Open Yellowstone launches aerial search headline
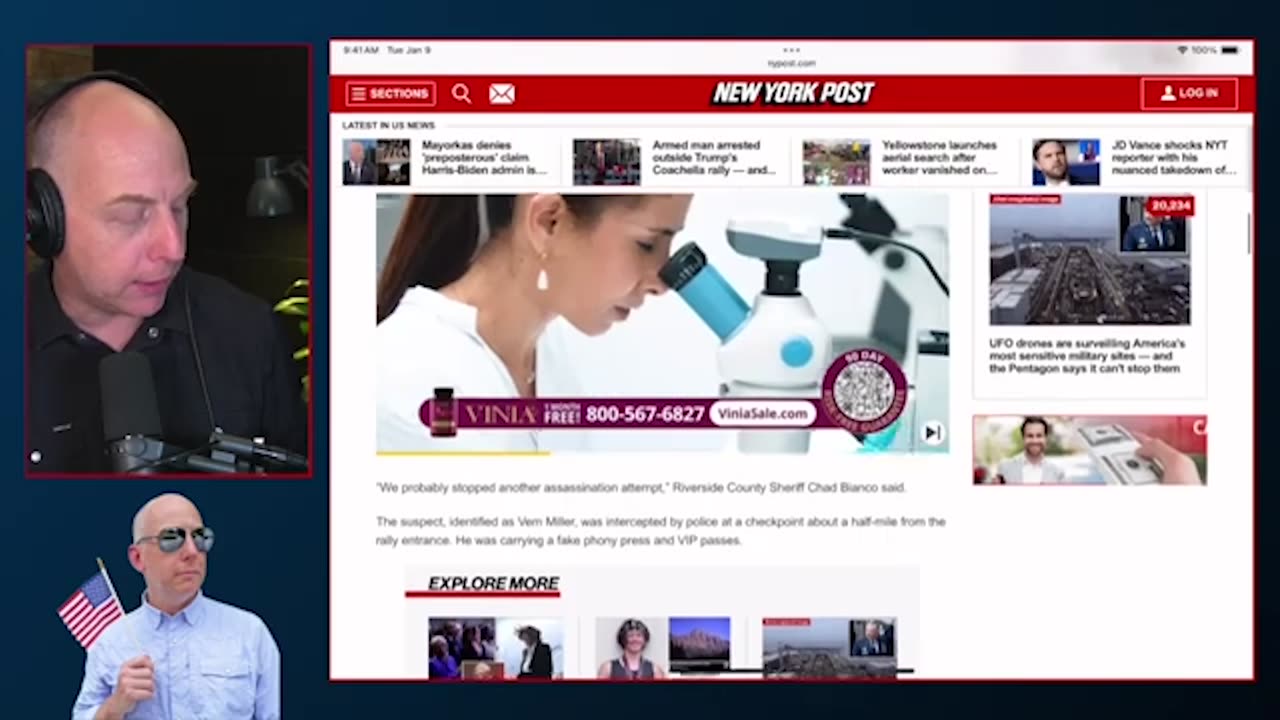This screenshot has height=720, width=1280. (x=939, y=158)
